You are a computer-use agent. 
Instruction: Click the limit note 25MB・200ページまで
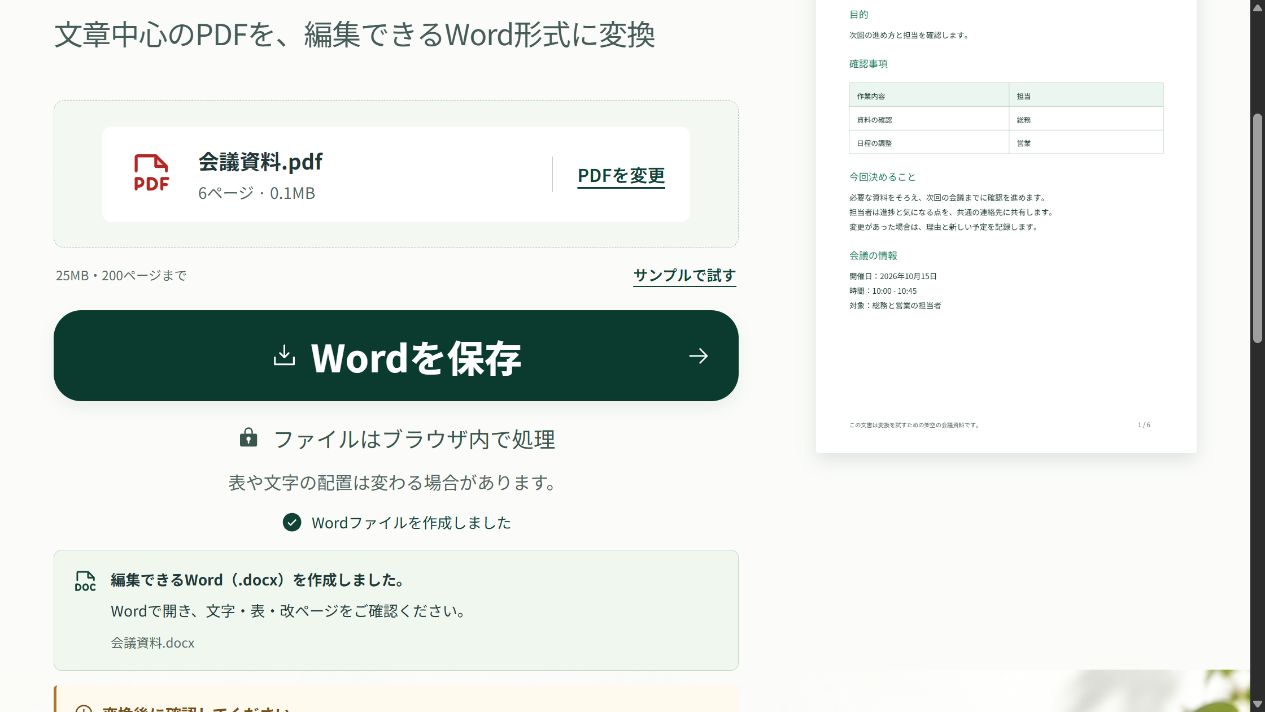pyautogui.click(x=121, y=275)
